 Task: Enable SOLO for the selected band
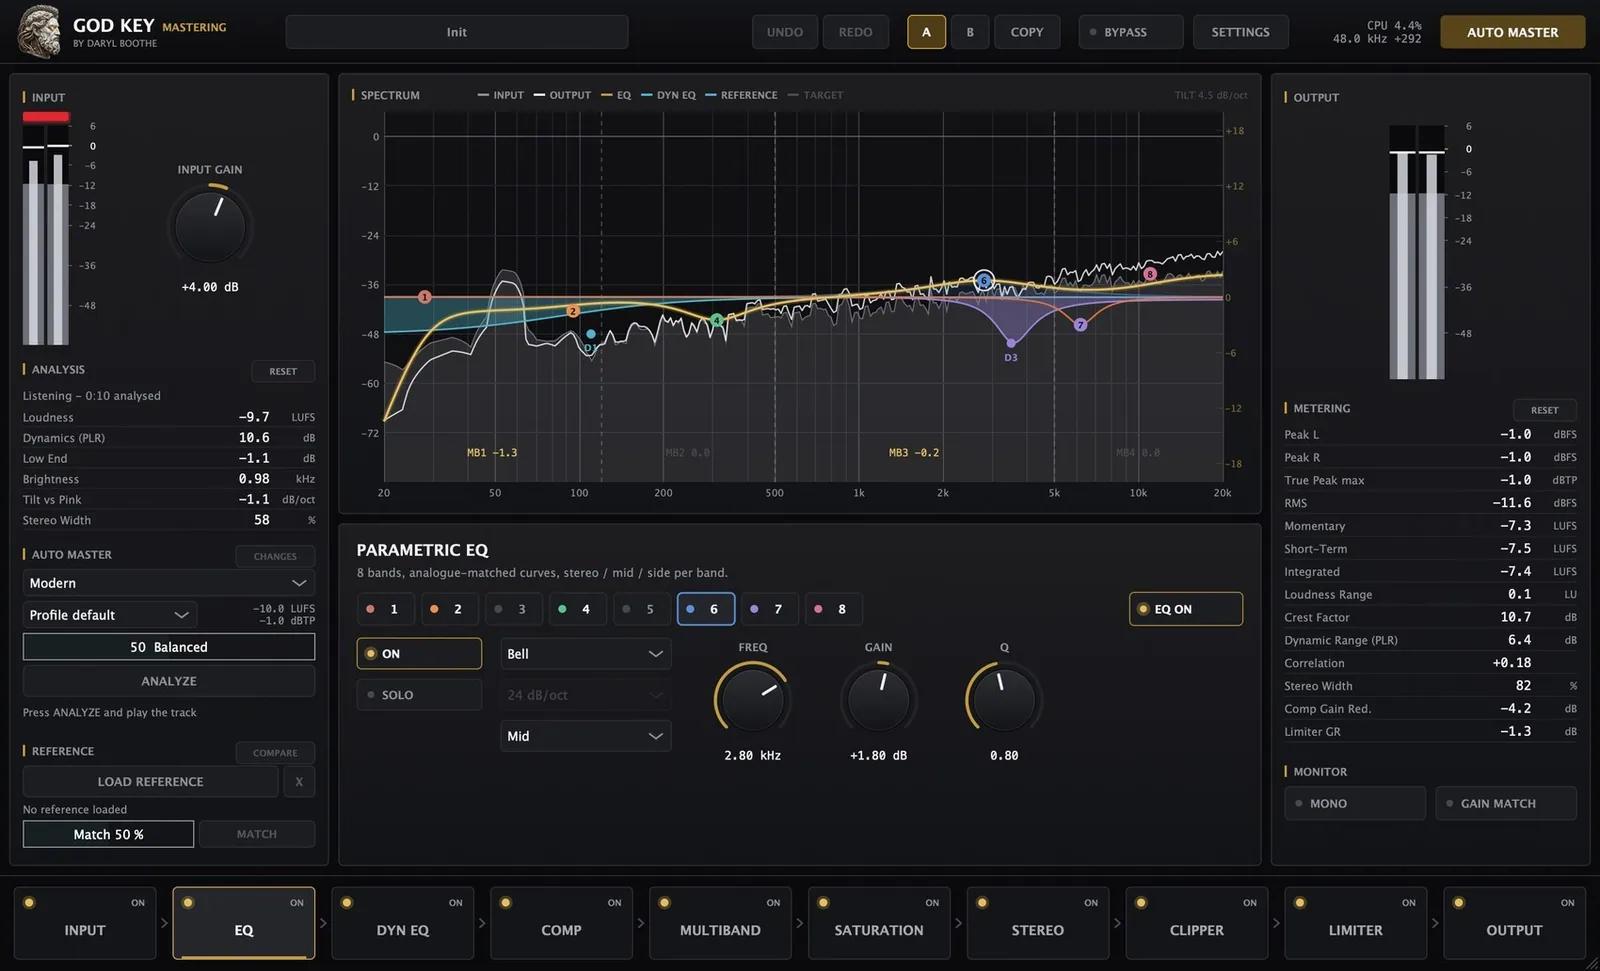[419, 695]
